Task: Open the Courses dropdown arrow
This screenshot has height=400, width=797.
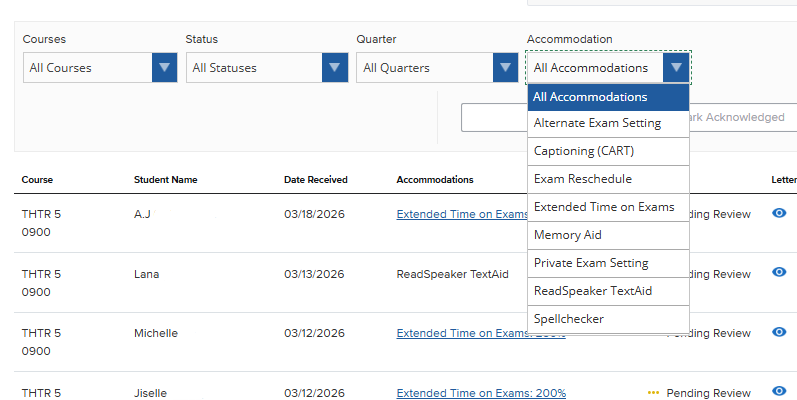Action: point(164,68)
